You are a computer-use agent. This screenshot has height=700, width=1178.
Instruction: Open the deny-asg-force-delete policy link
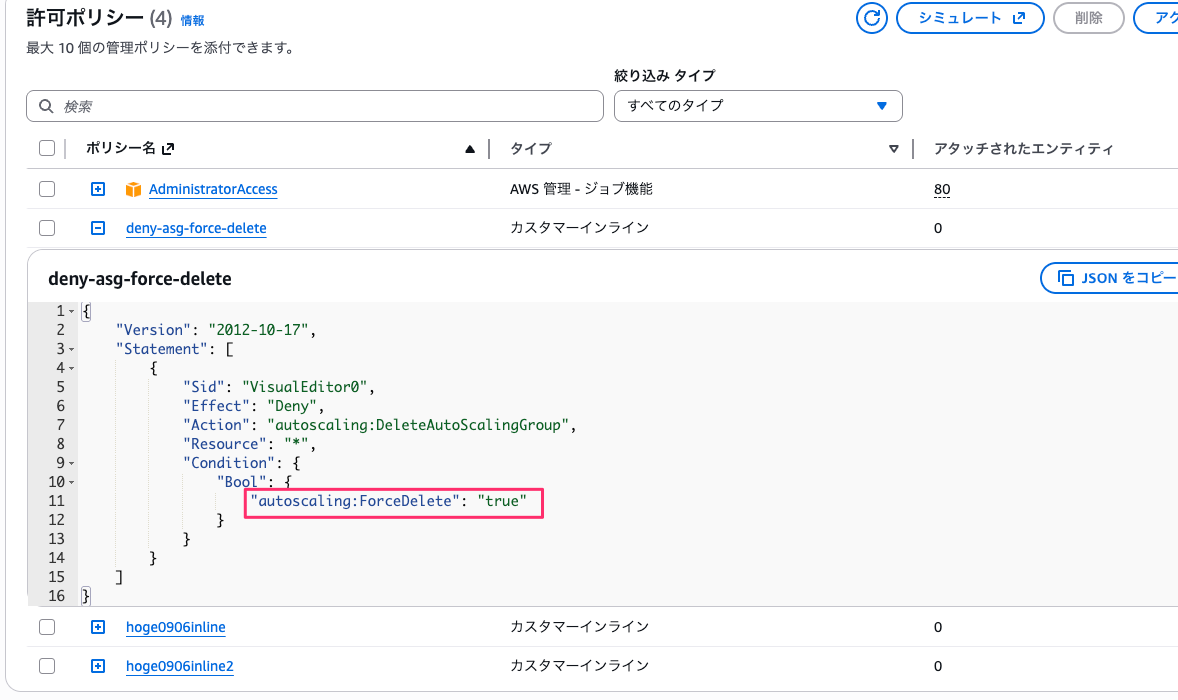pos(196,228)
